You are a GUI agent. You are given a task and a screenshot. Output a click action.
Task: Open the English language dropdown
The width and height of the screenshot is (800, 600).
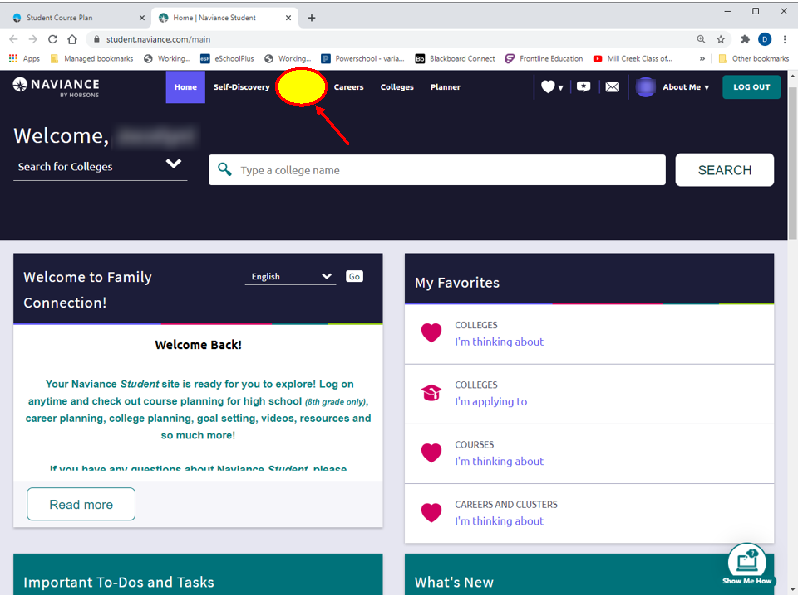pyautogui.click(x=290, y=277)
